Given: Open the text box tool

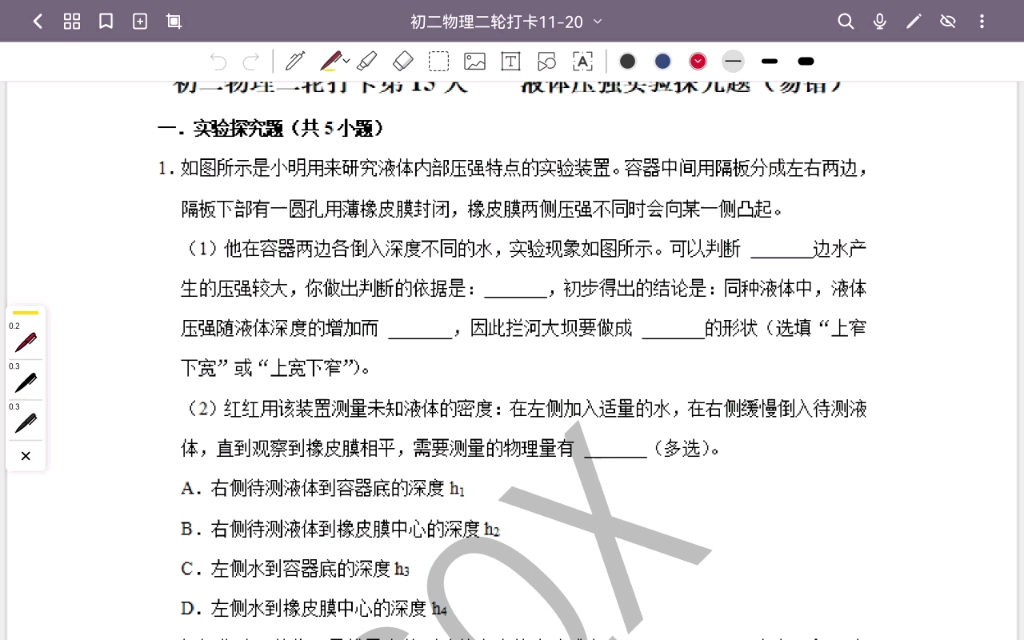Looking at the screenshot, I should [x=510, y=61].
